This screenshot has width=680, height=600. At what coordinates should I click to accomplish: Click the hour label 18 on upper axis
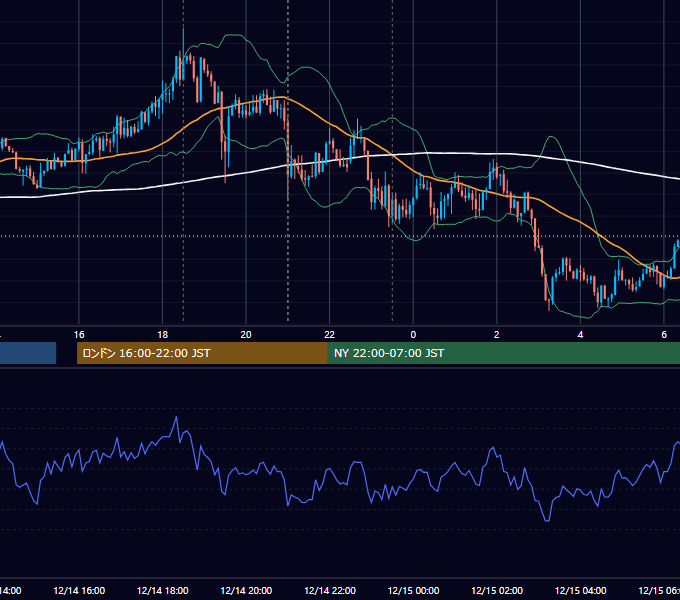click(x=163, y=335)
